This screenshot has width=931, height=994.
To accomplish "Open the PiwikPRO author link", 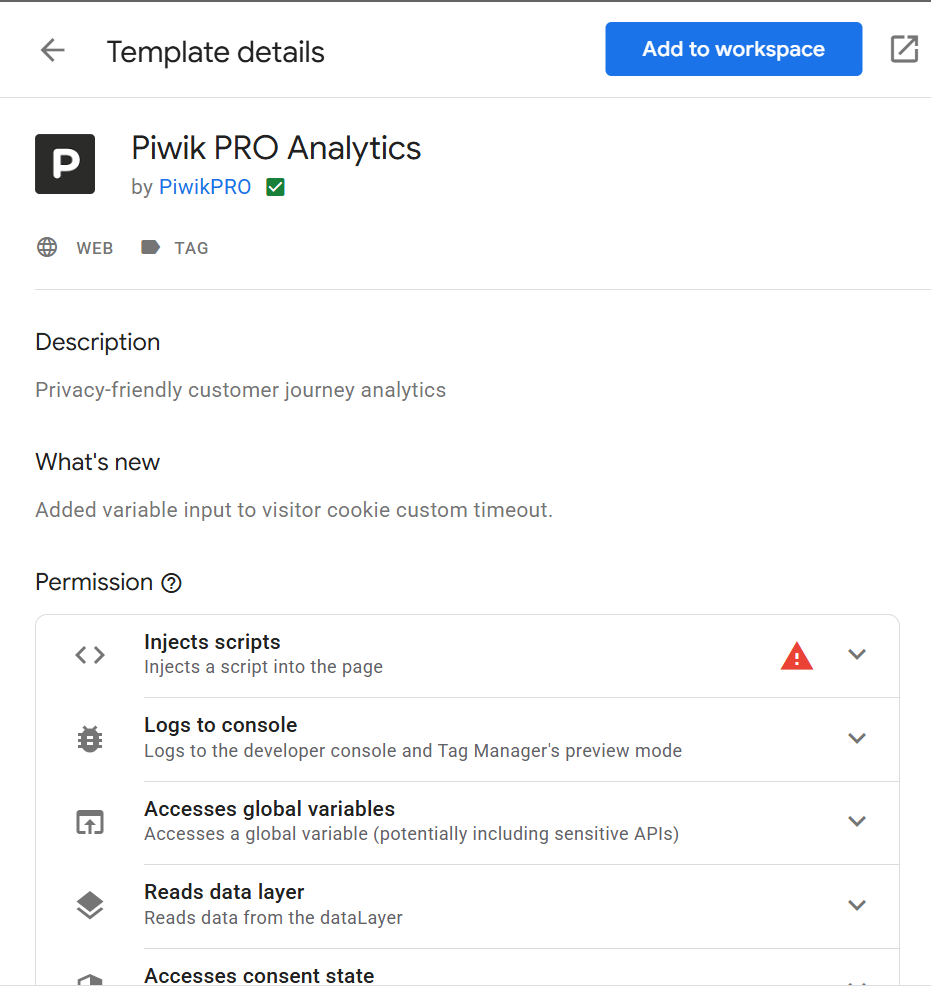I will point(205,187).
